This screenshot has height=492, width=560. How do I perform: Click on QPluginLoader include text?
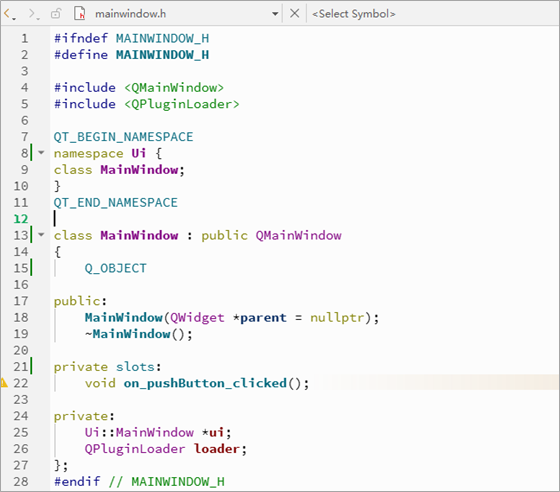[x=182, y=104]
